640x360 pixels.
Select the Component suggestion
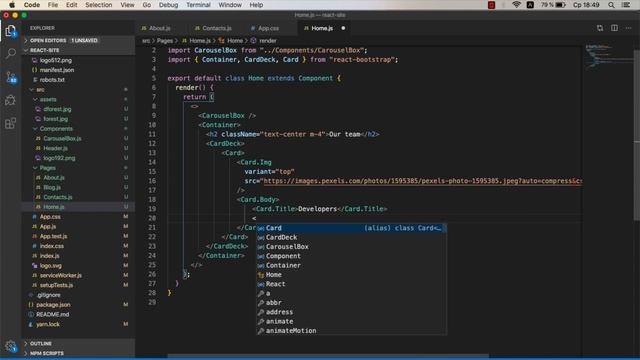coord(351,256)
